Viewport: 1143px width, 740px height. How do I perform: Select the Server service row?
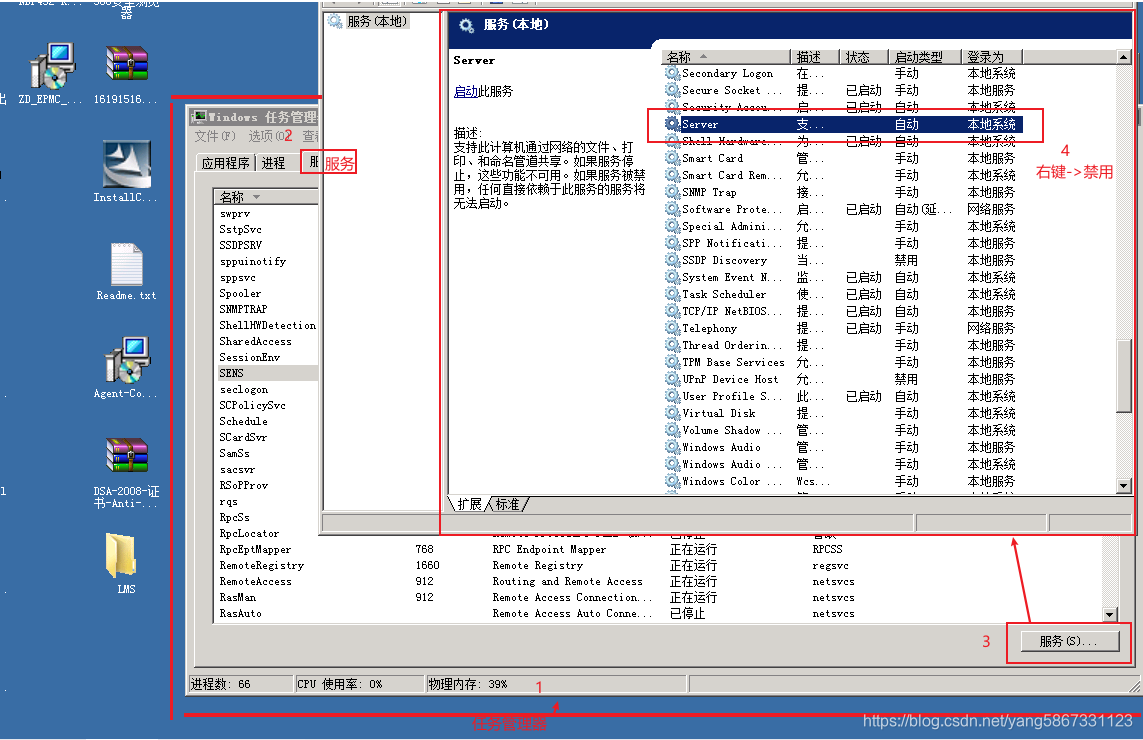click(843, 124)
